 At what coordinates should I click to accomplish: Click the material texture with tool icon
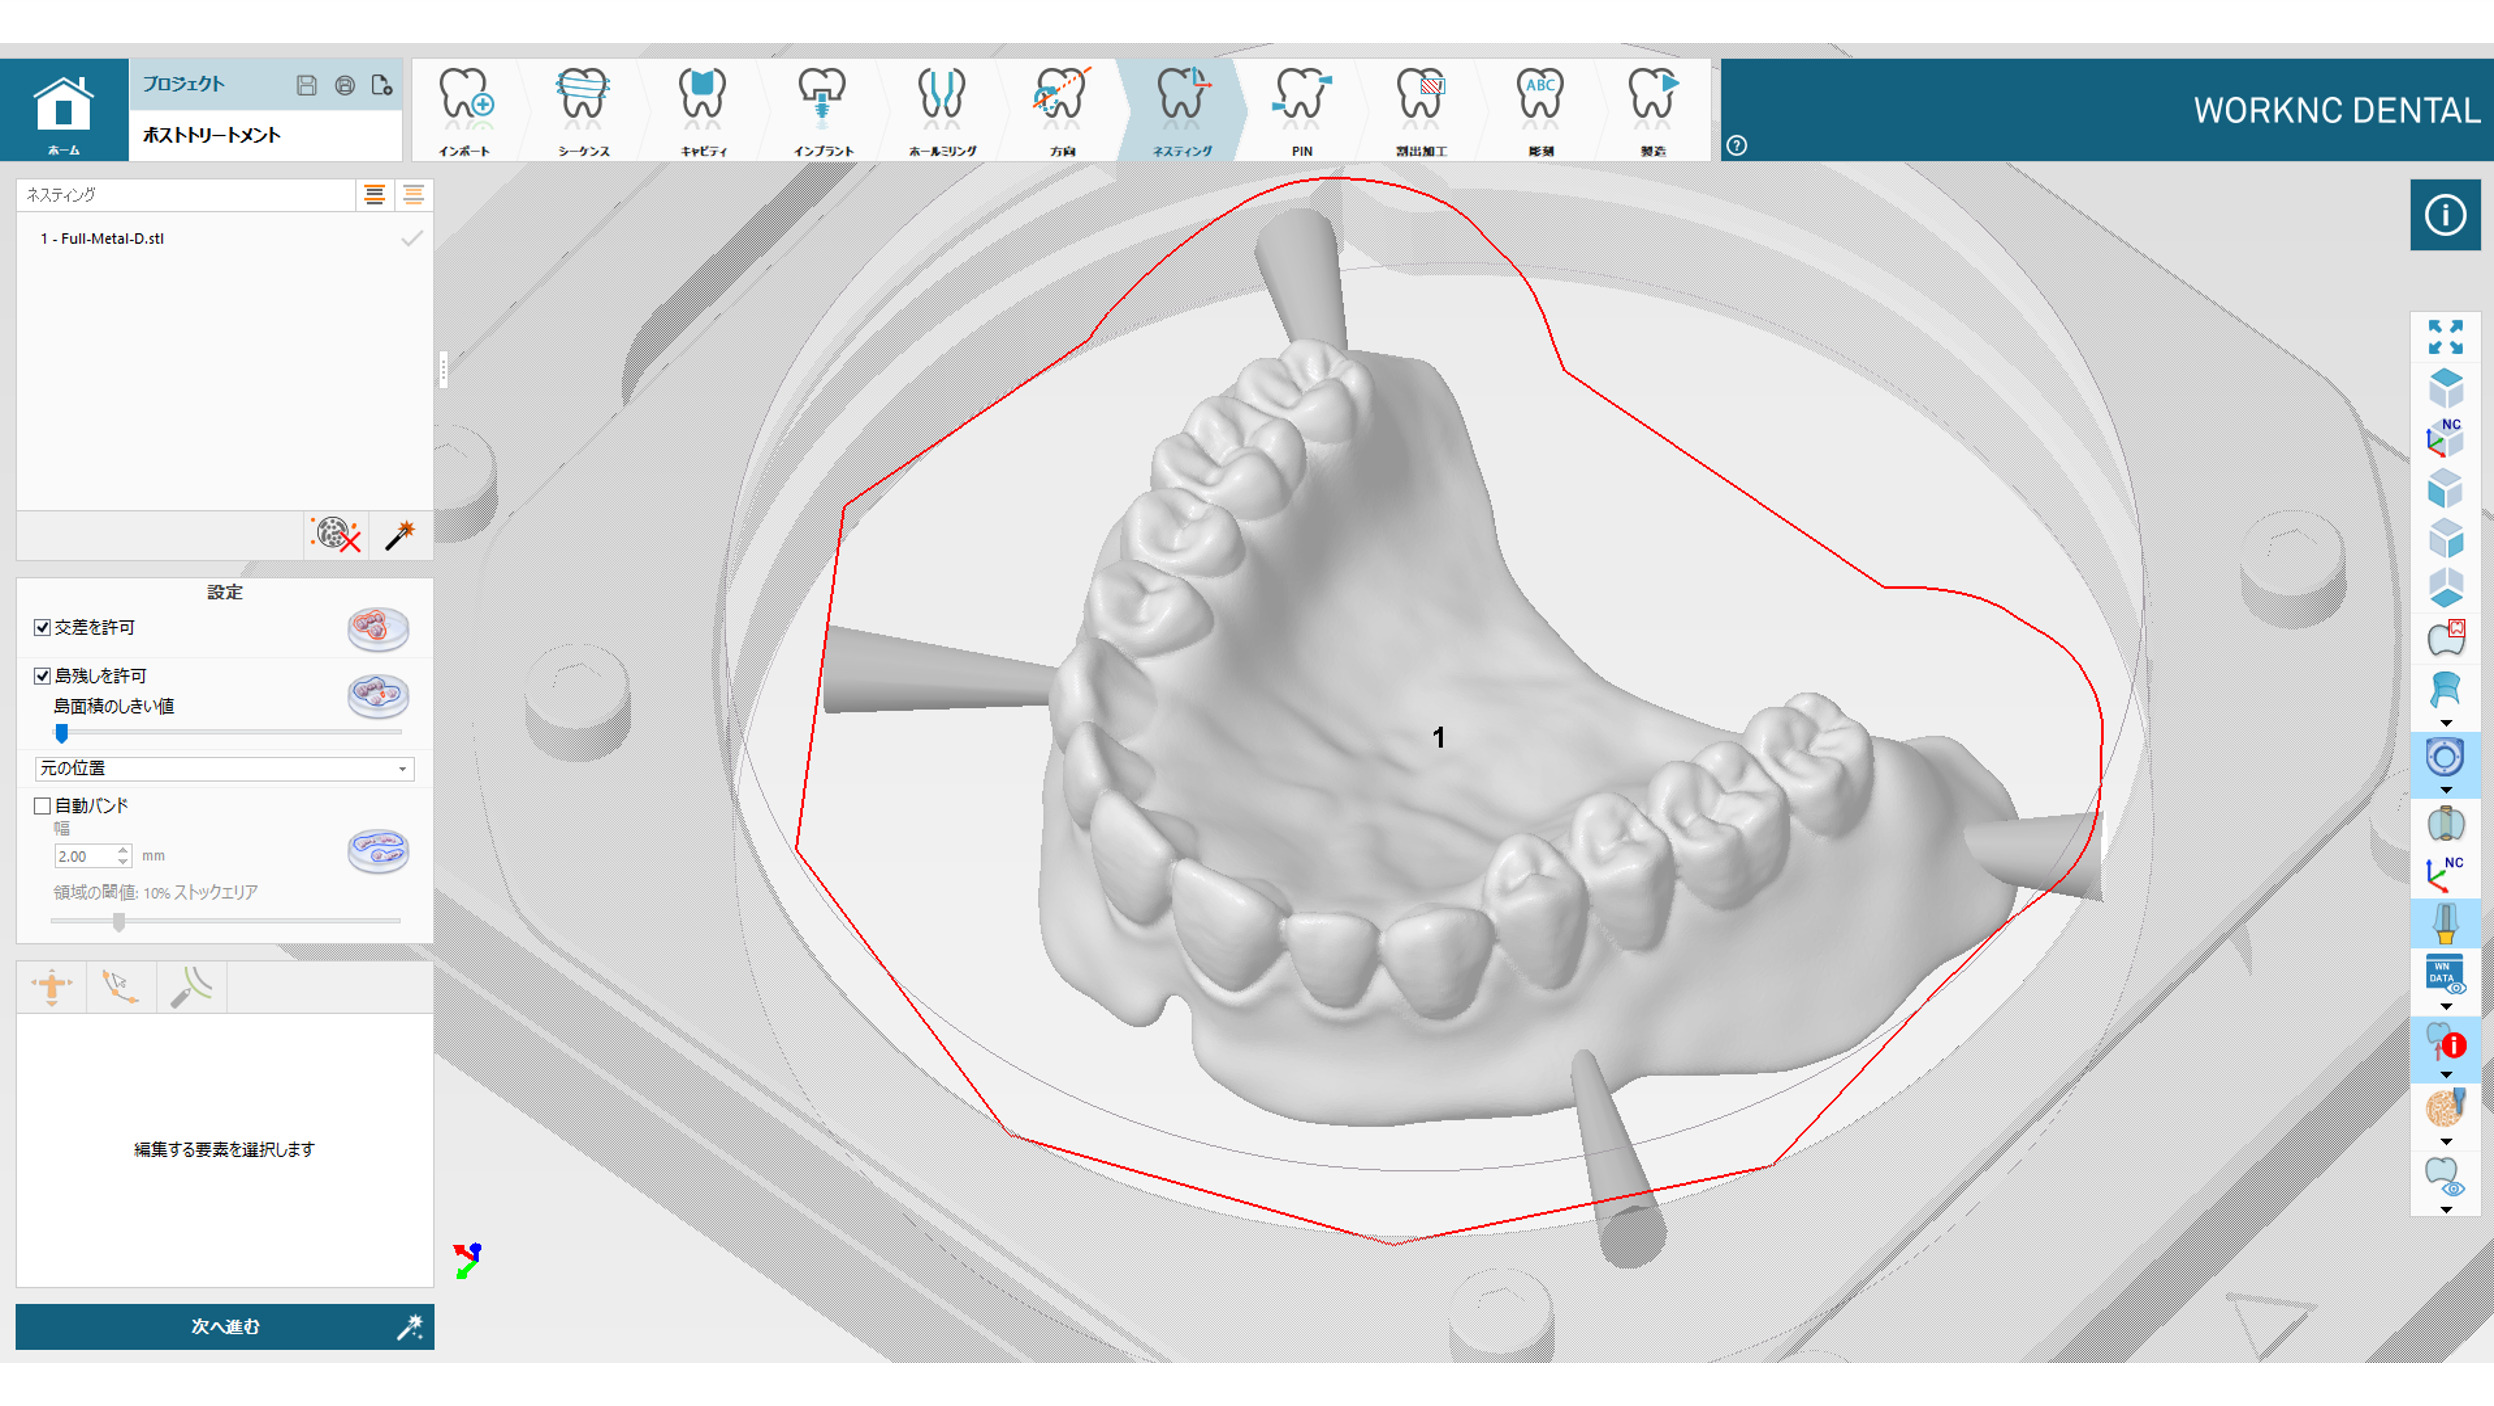(x=2446, y=1109)
